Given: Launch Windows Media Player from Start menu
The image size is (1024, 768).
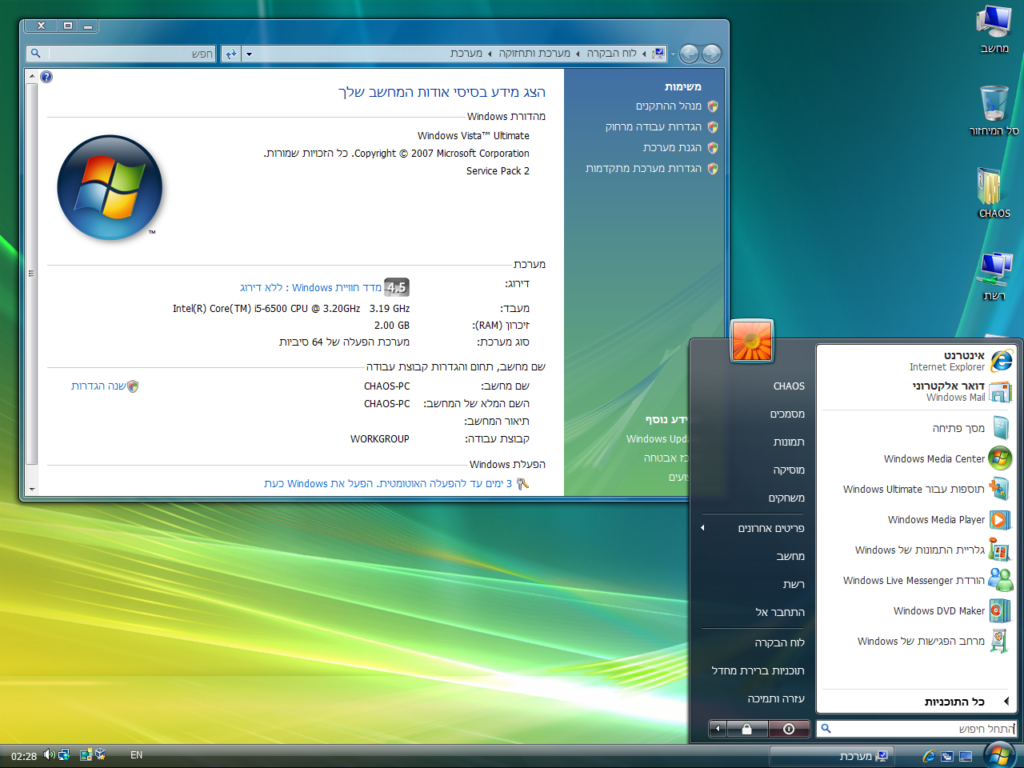Looking at the screenshot, I should coord(916,519).
